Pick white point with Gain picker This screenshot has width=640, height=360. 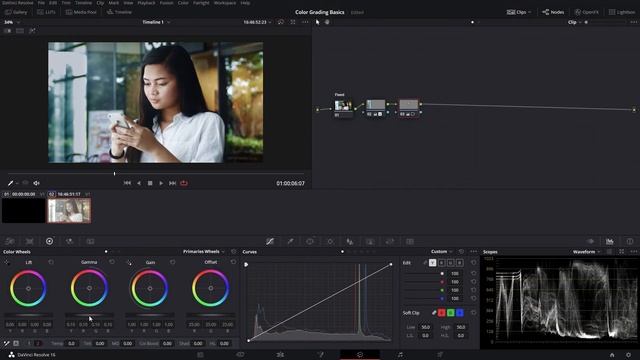(x=129, y=262)
